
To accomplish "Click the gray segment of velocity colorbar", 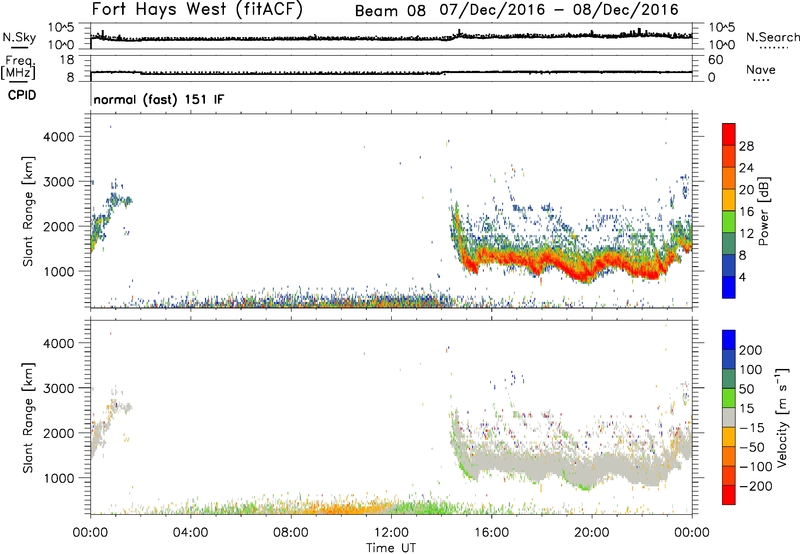I will (729, 418).
